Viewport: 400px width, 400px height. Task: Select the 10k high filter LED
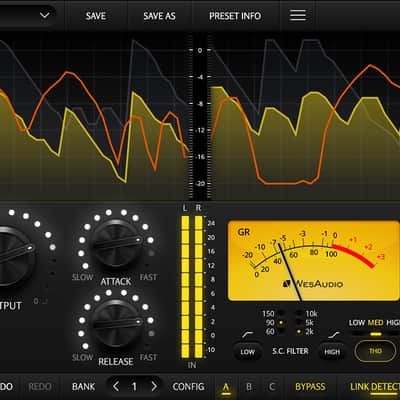point(299,313)
